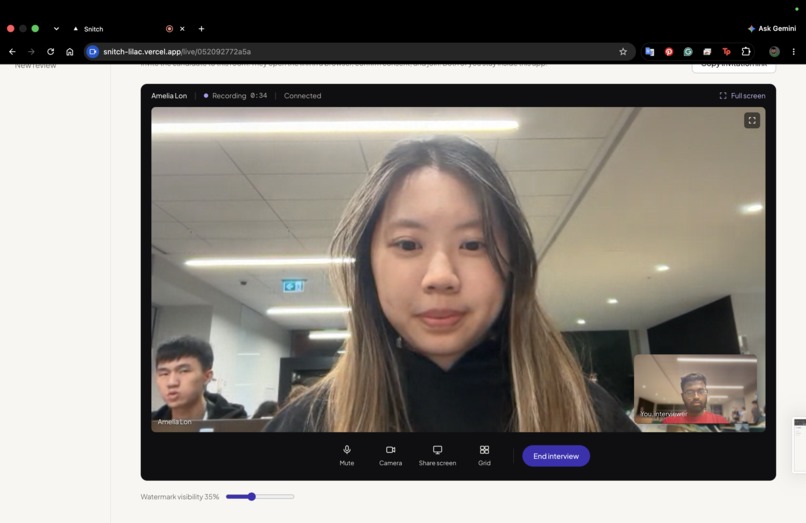The width and height of the screenshot is (806, 523).
Task: Open the browser home page
Action: (70, 51)
